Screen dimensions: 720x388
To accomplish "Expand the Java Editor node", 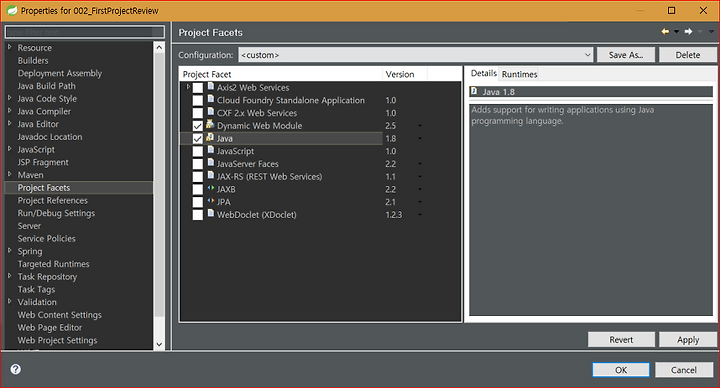I will [x=10, y=123].
